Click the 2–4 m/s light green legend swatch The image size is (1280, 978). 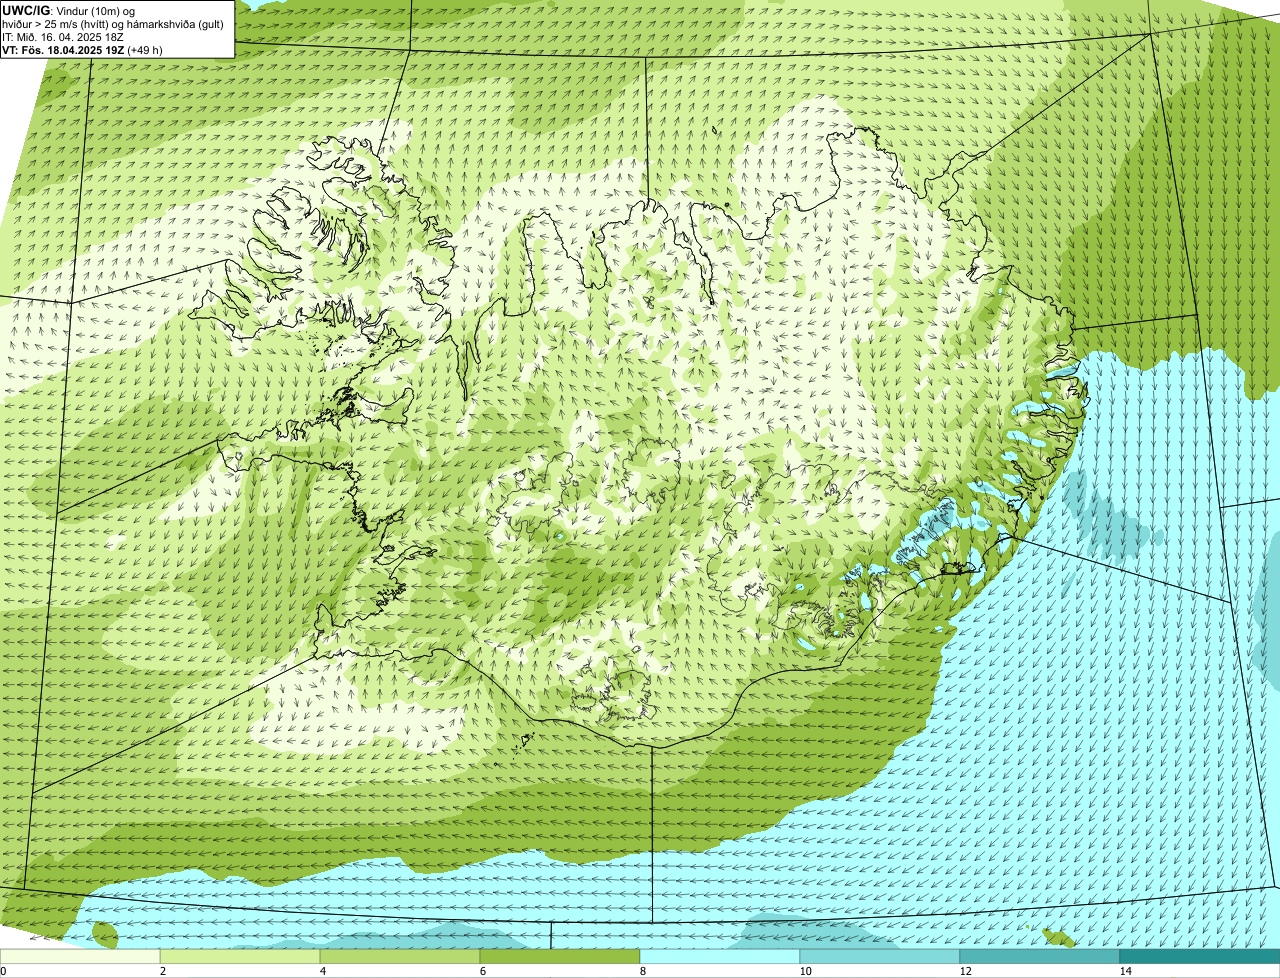pyautogui.click(x=240, y=956)
